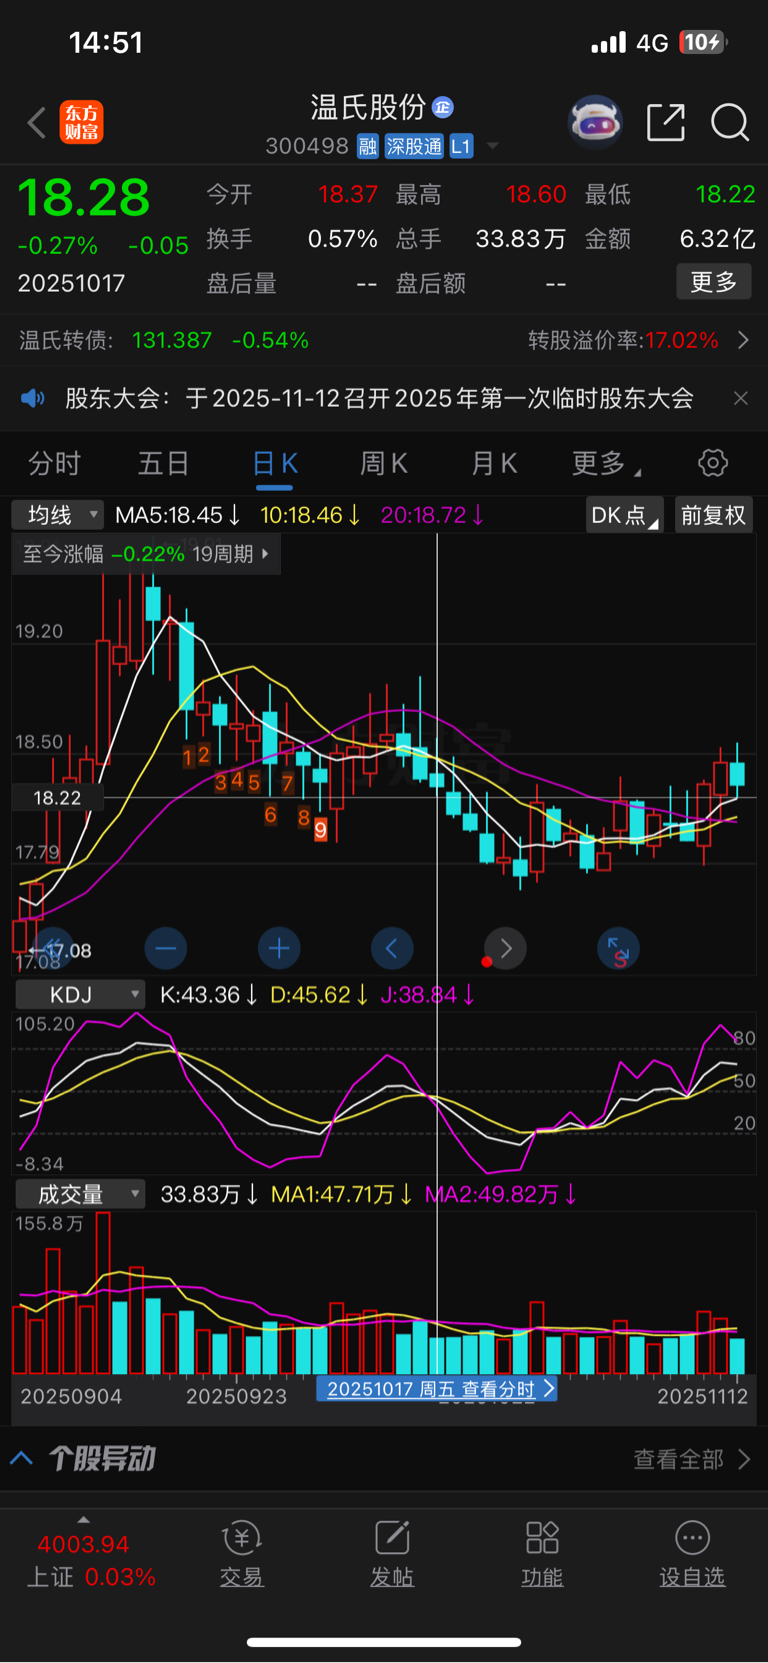
Task: Tap the verified badge beside 温氏股份
Action: [x=443, y=107]
